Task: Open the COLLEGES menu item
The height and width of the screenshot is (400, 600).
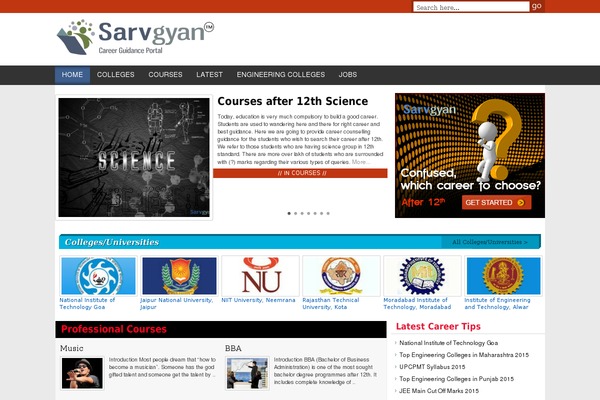Action: (x=116, y=75)
